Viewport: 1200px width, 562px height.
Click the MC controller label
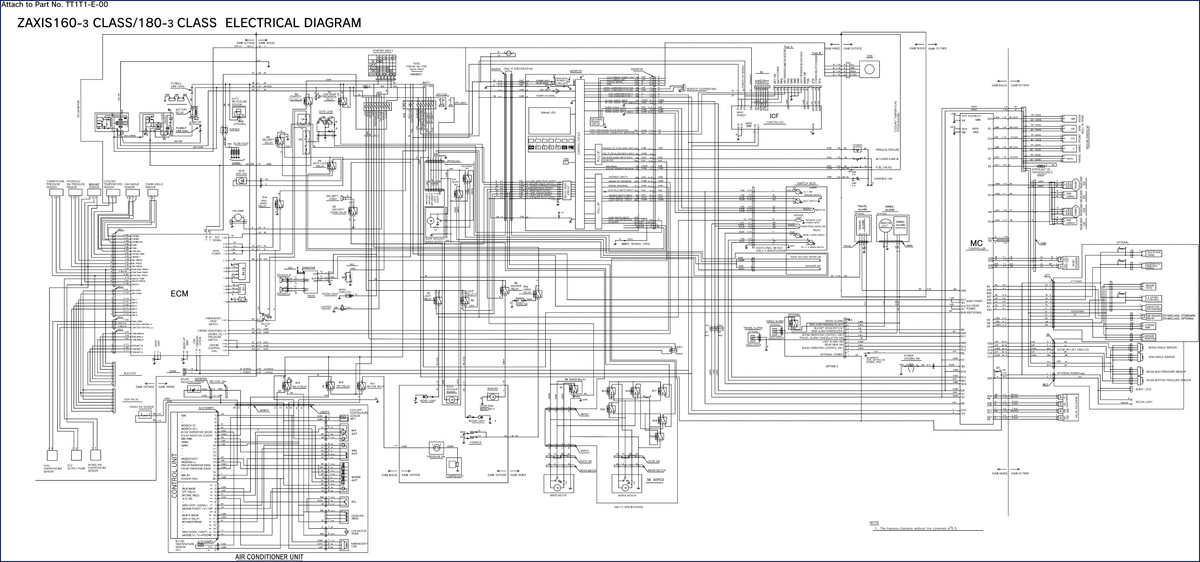pos(978,244)
